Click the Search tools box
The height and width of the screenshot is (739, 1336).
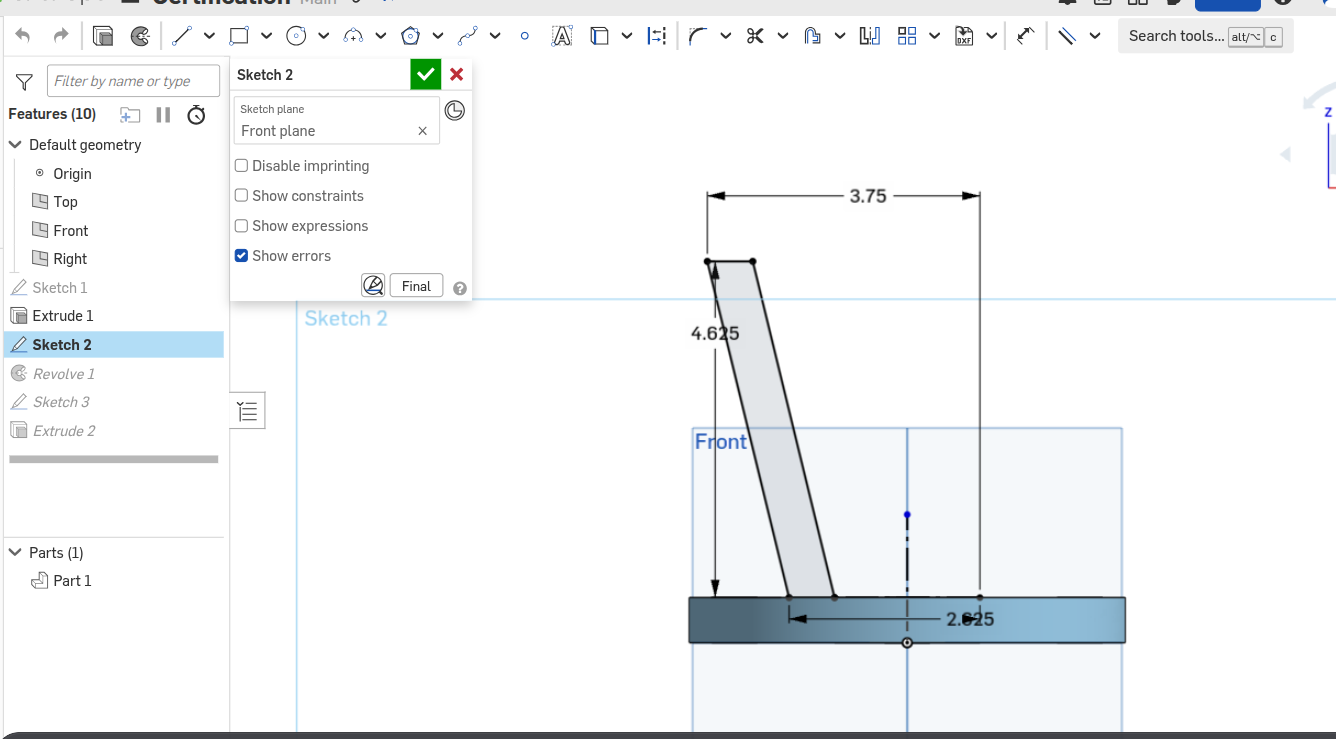coord(1205,36)
